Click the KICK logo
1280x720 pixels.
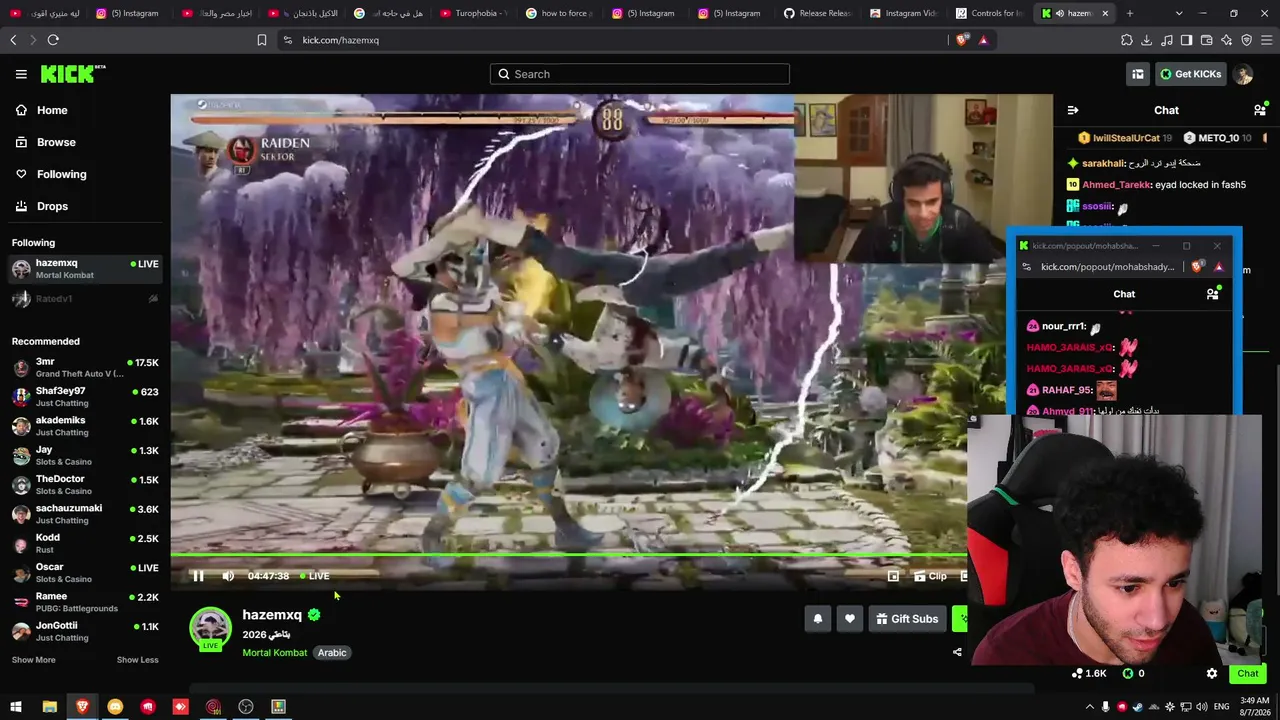coord(72,74)
